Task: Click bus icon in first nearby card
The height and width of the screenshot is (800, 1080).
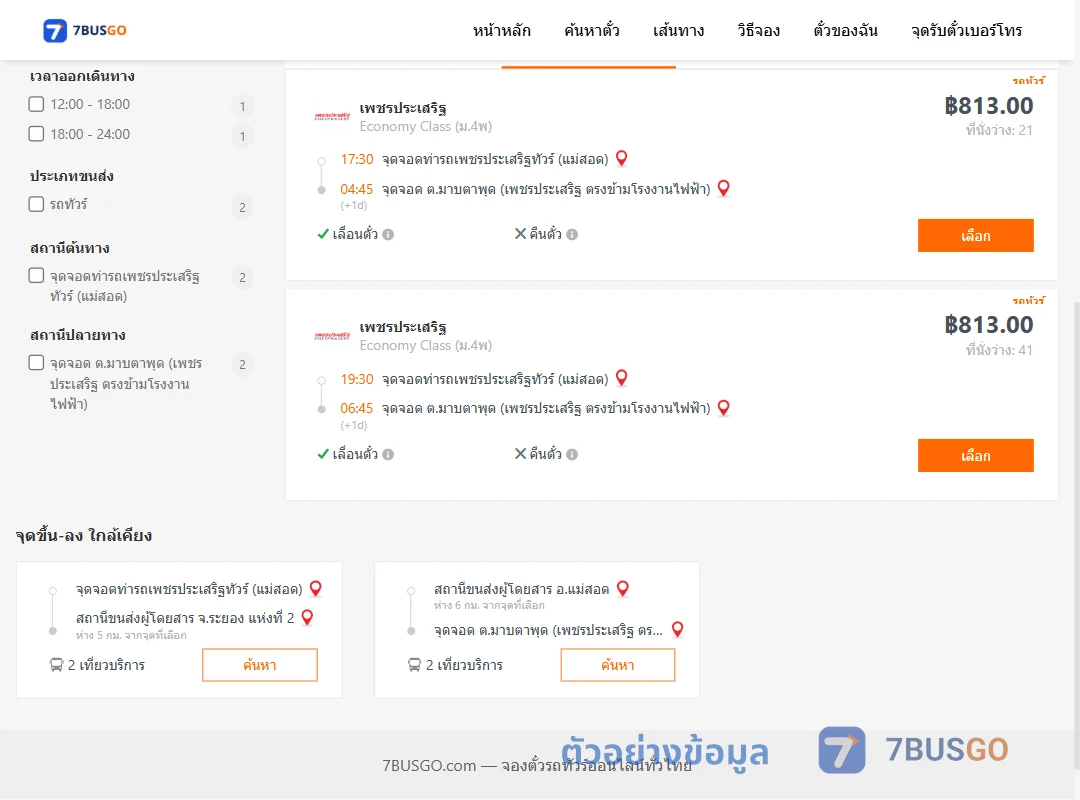Action: pyautogui.click(x=56, y=665)
